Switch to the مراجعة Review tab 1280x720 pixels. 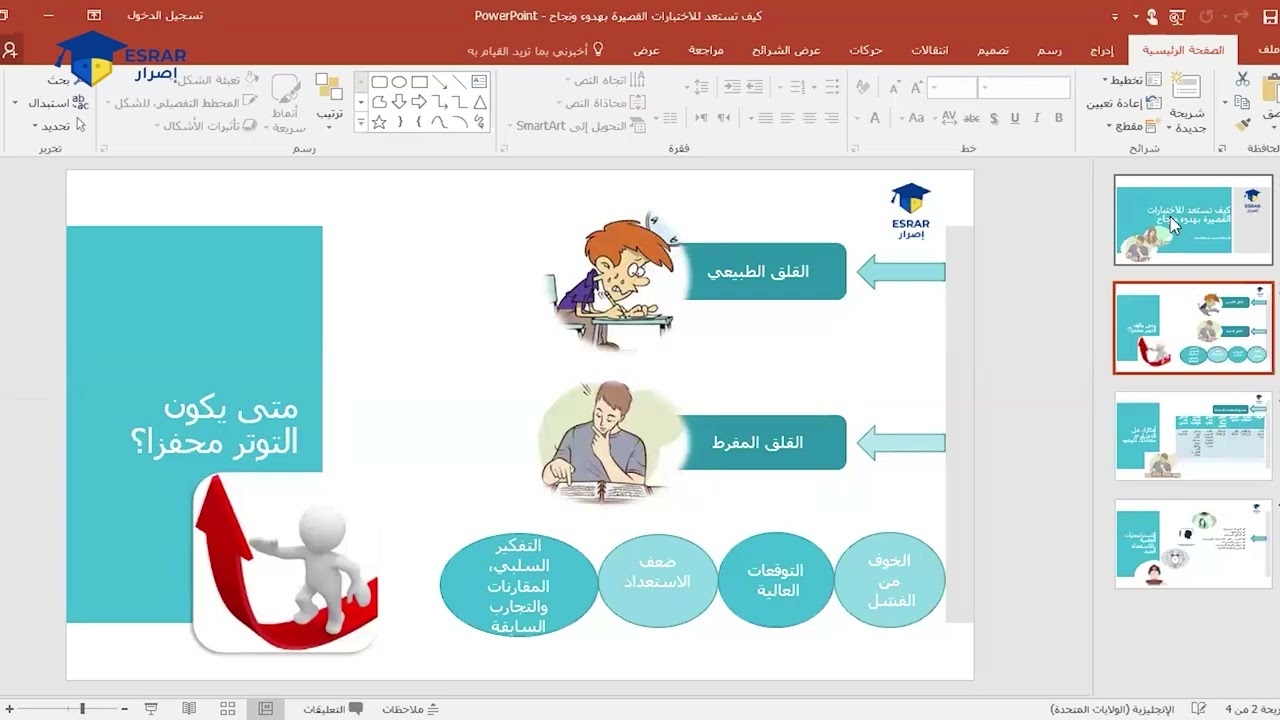click(706, 50)
